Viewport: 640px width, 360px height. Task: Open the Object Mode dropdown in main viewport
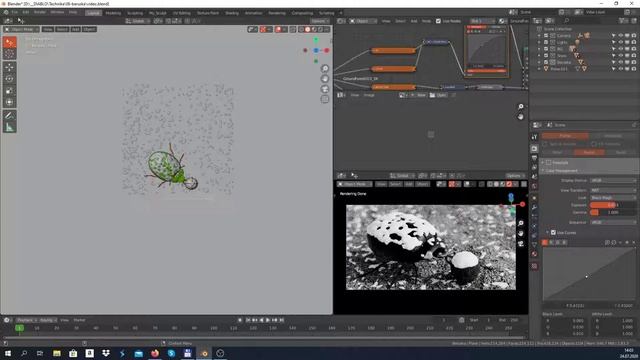click(x=22, y=29)
